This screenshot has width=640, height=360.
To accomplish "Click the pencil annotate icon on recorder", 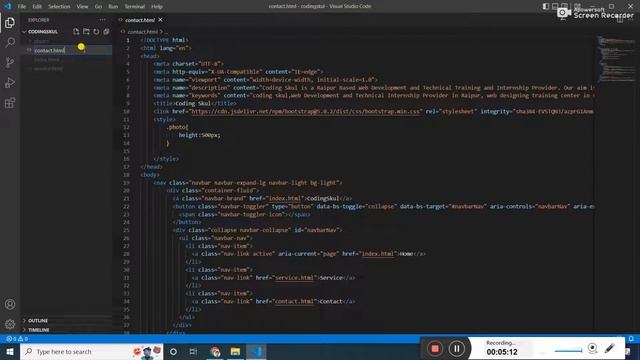I will [610, 348].
